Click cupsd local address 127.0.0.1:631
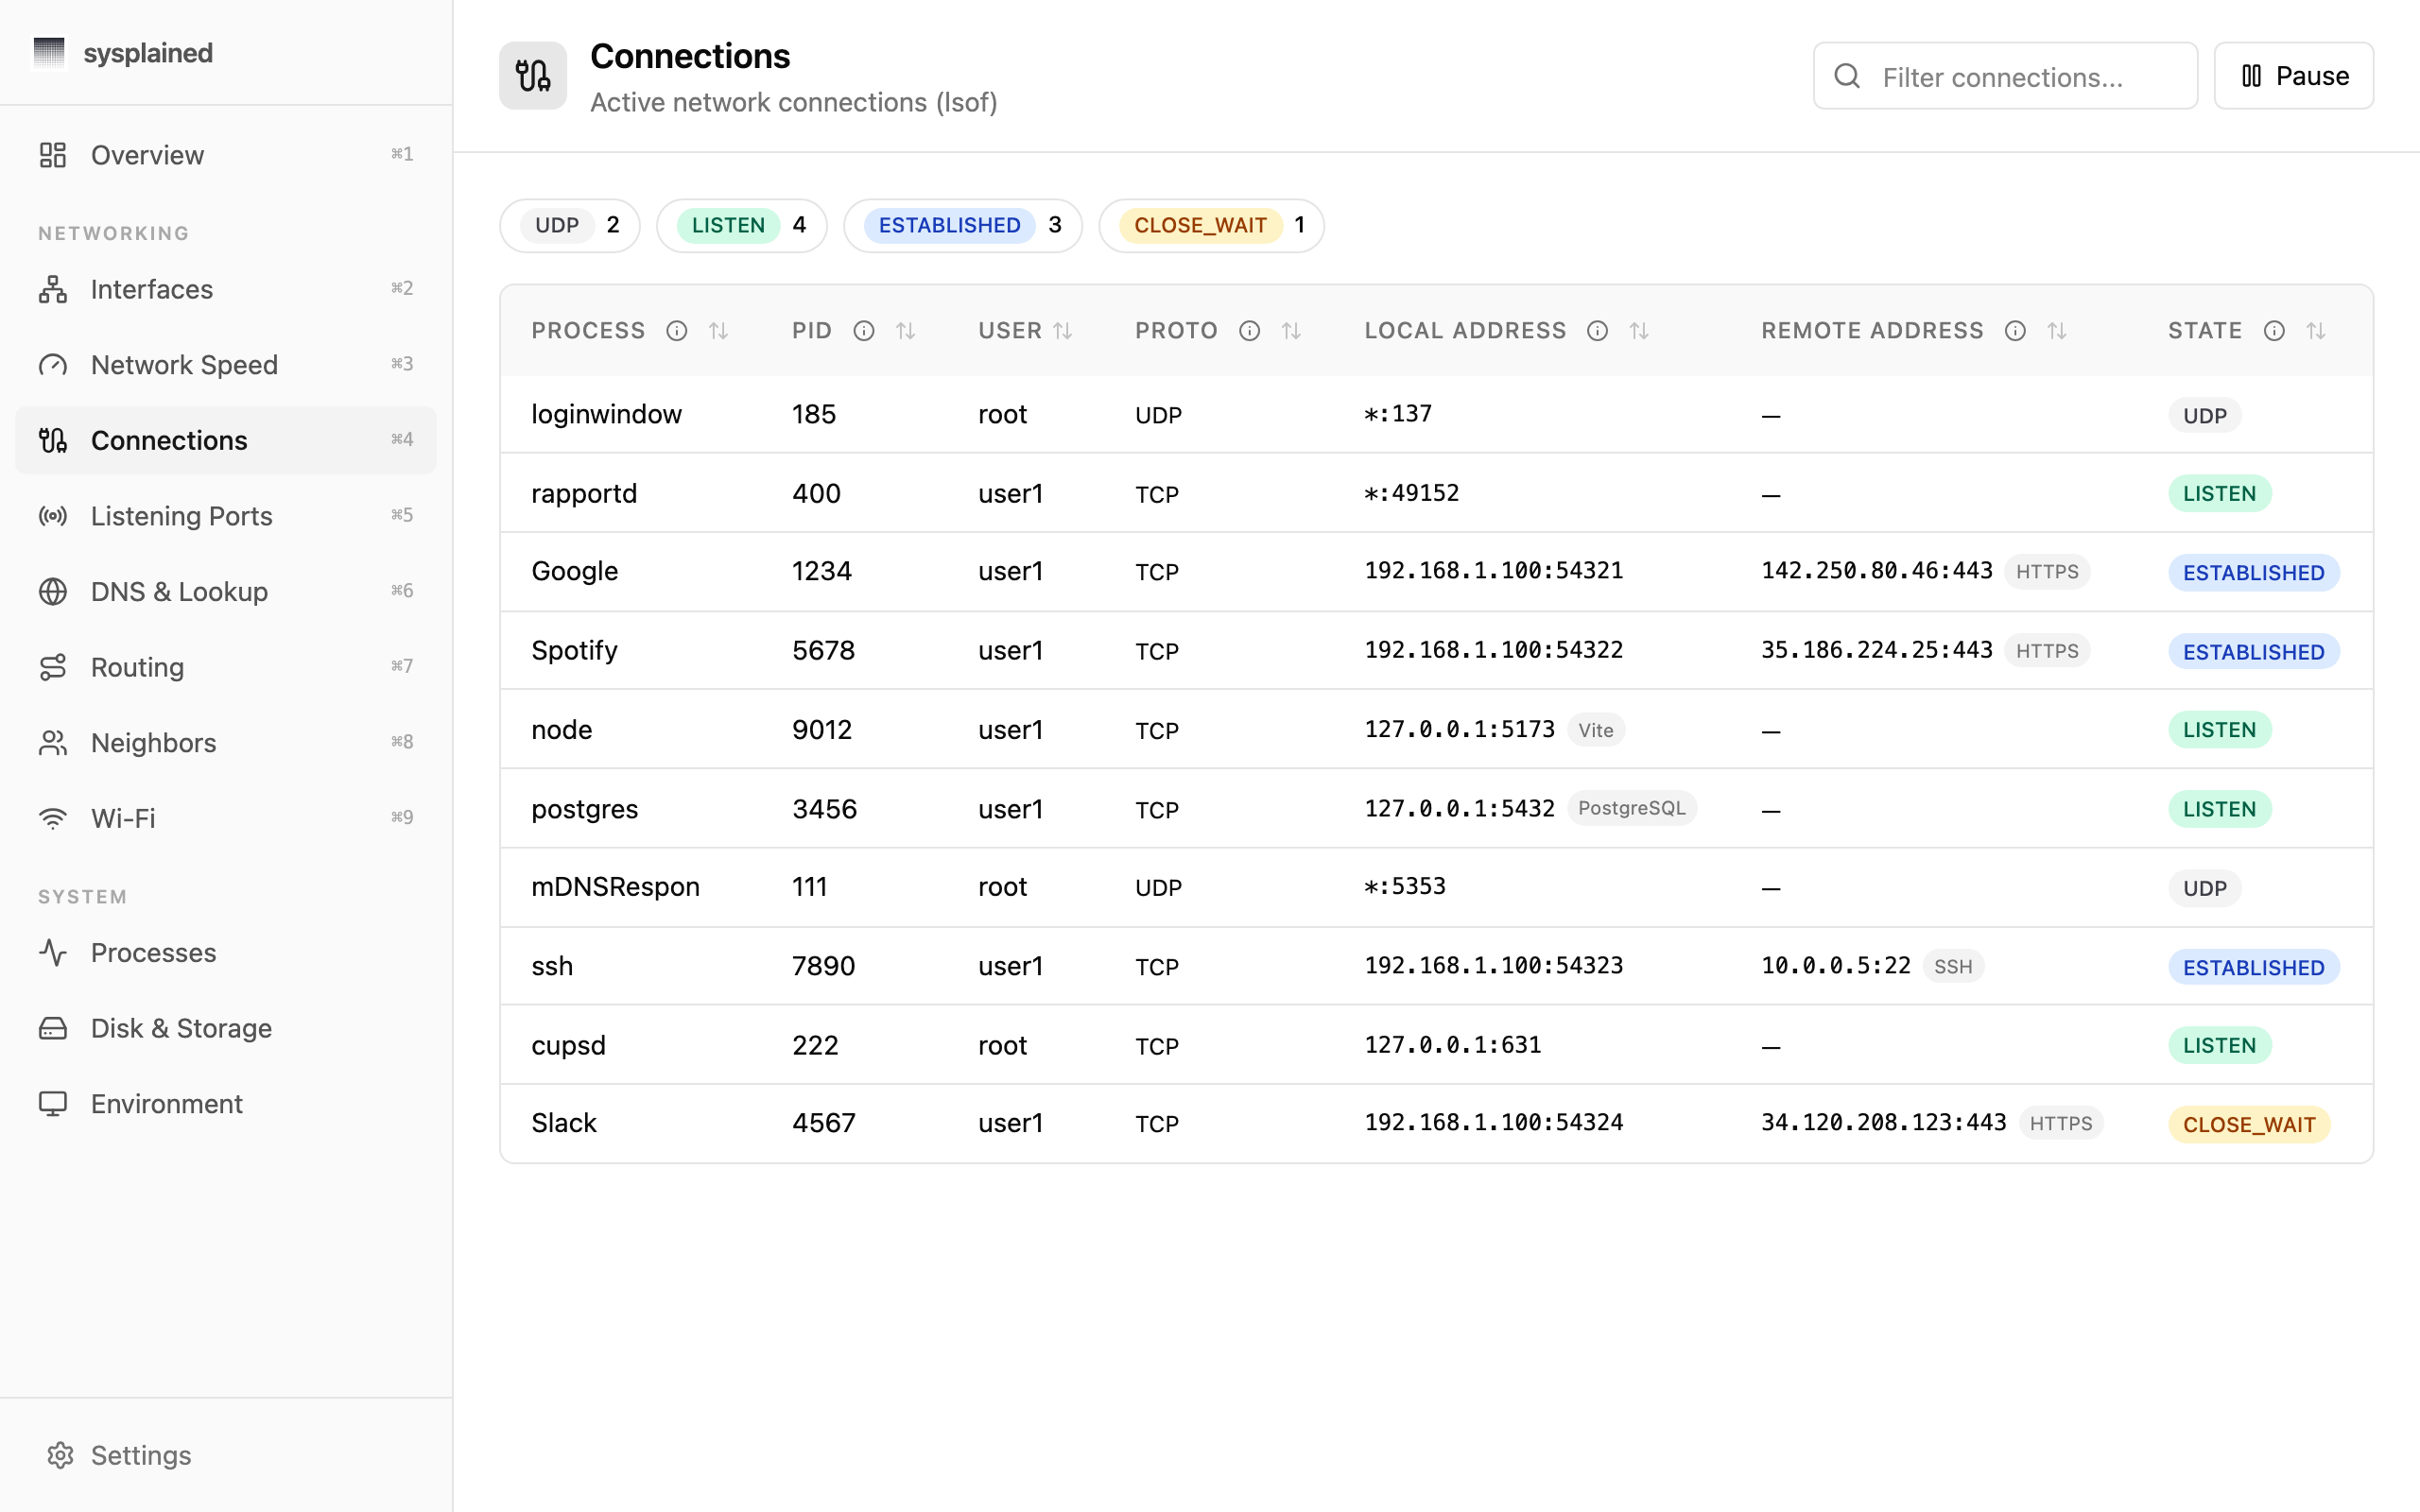Image resolution: width=2420 pixels, height=1512 pixels. pyautogui.click(x=1452, y=1045)
